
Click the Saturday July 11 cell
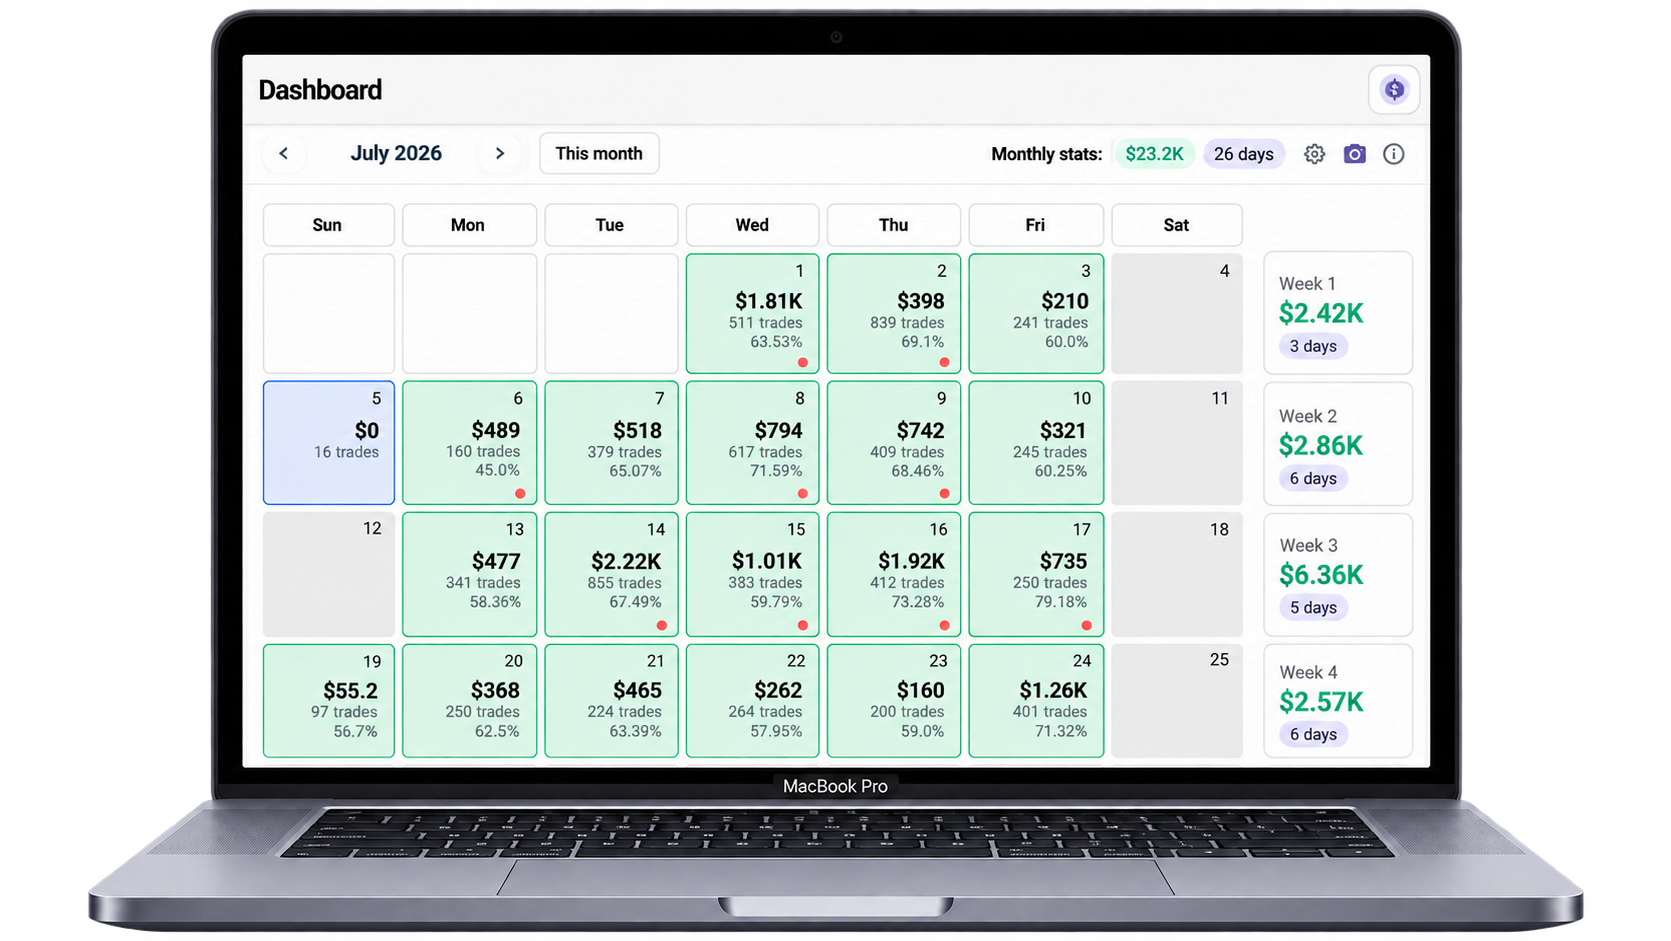(1177, 442)
